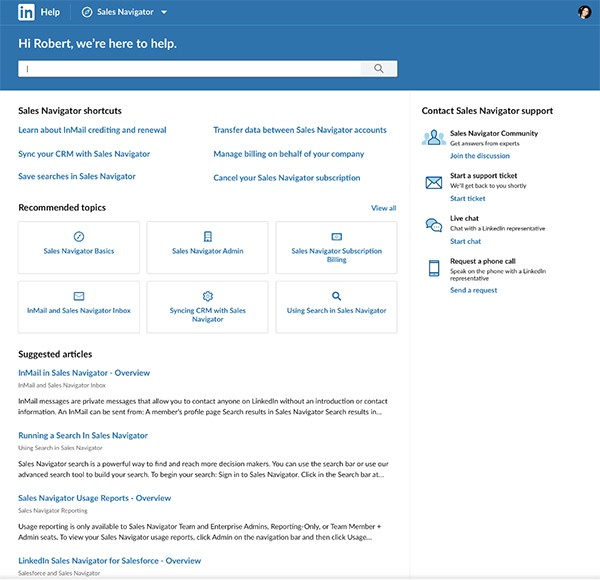Click View all recommended topics link
Screen dimensions: 600x580
(x=383, y=208)
